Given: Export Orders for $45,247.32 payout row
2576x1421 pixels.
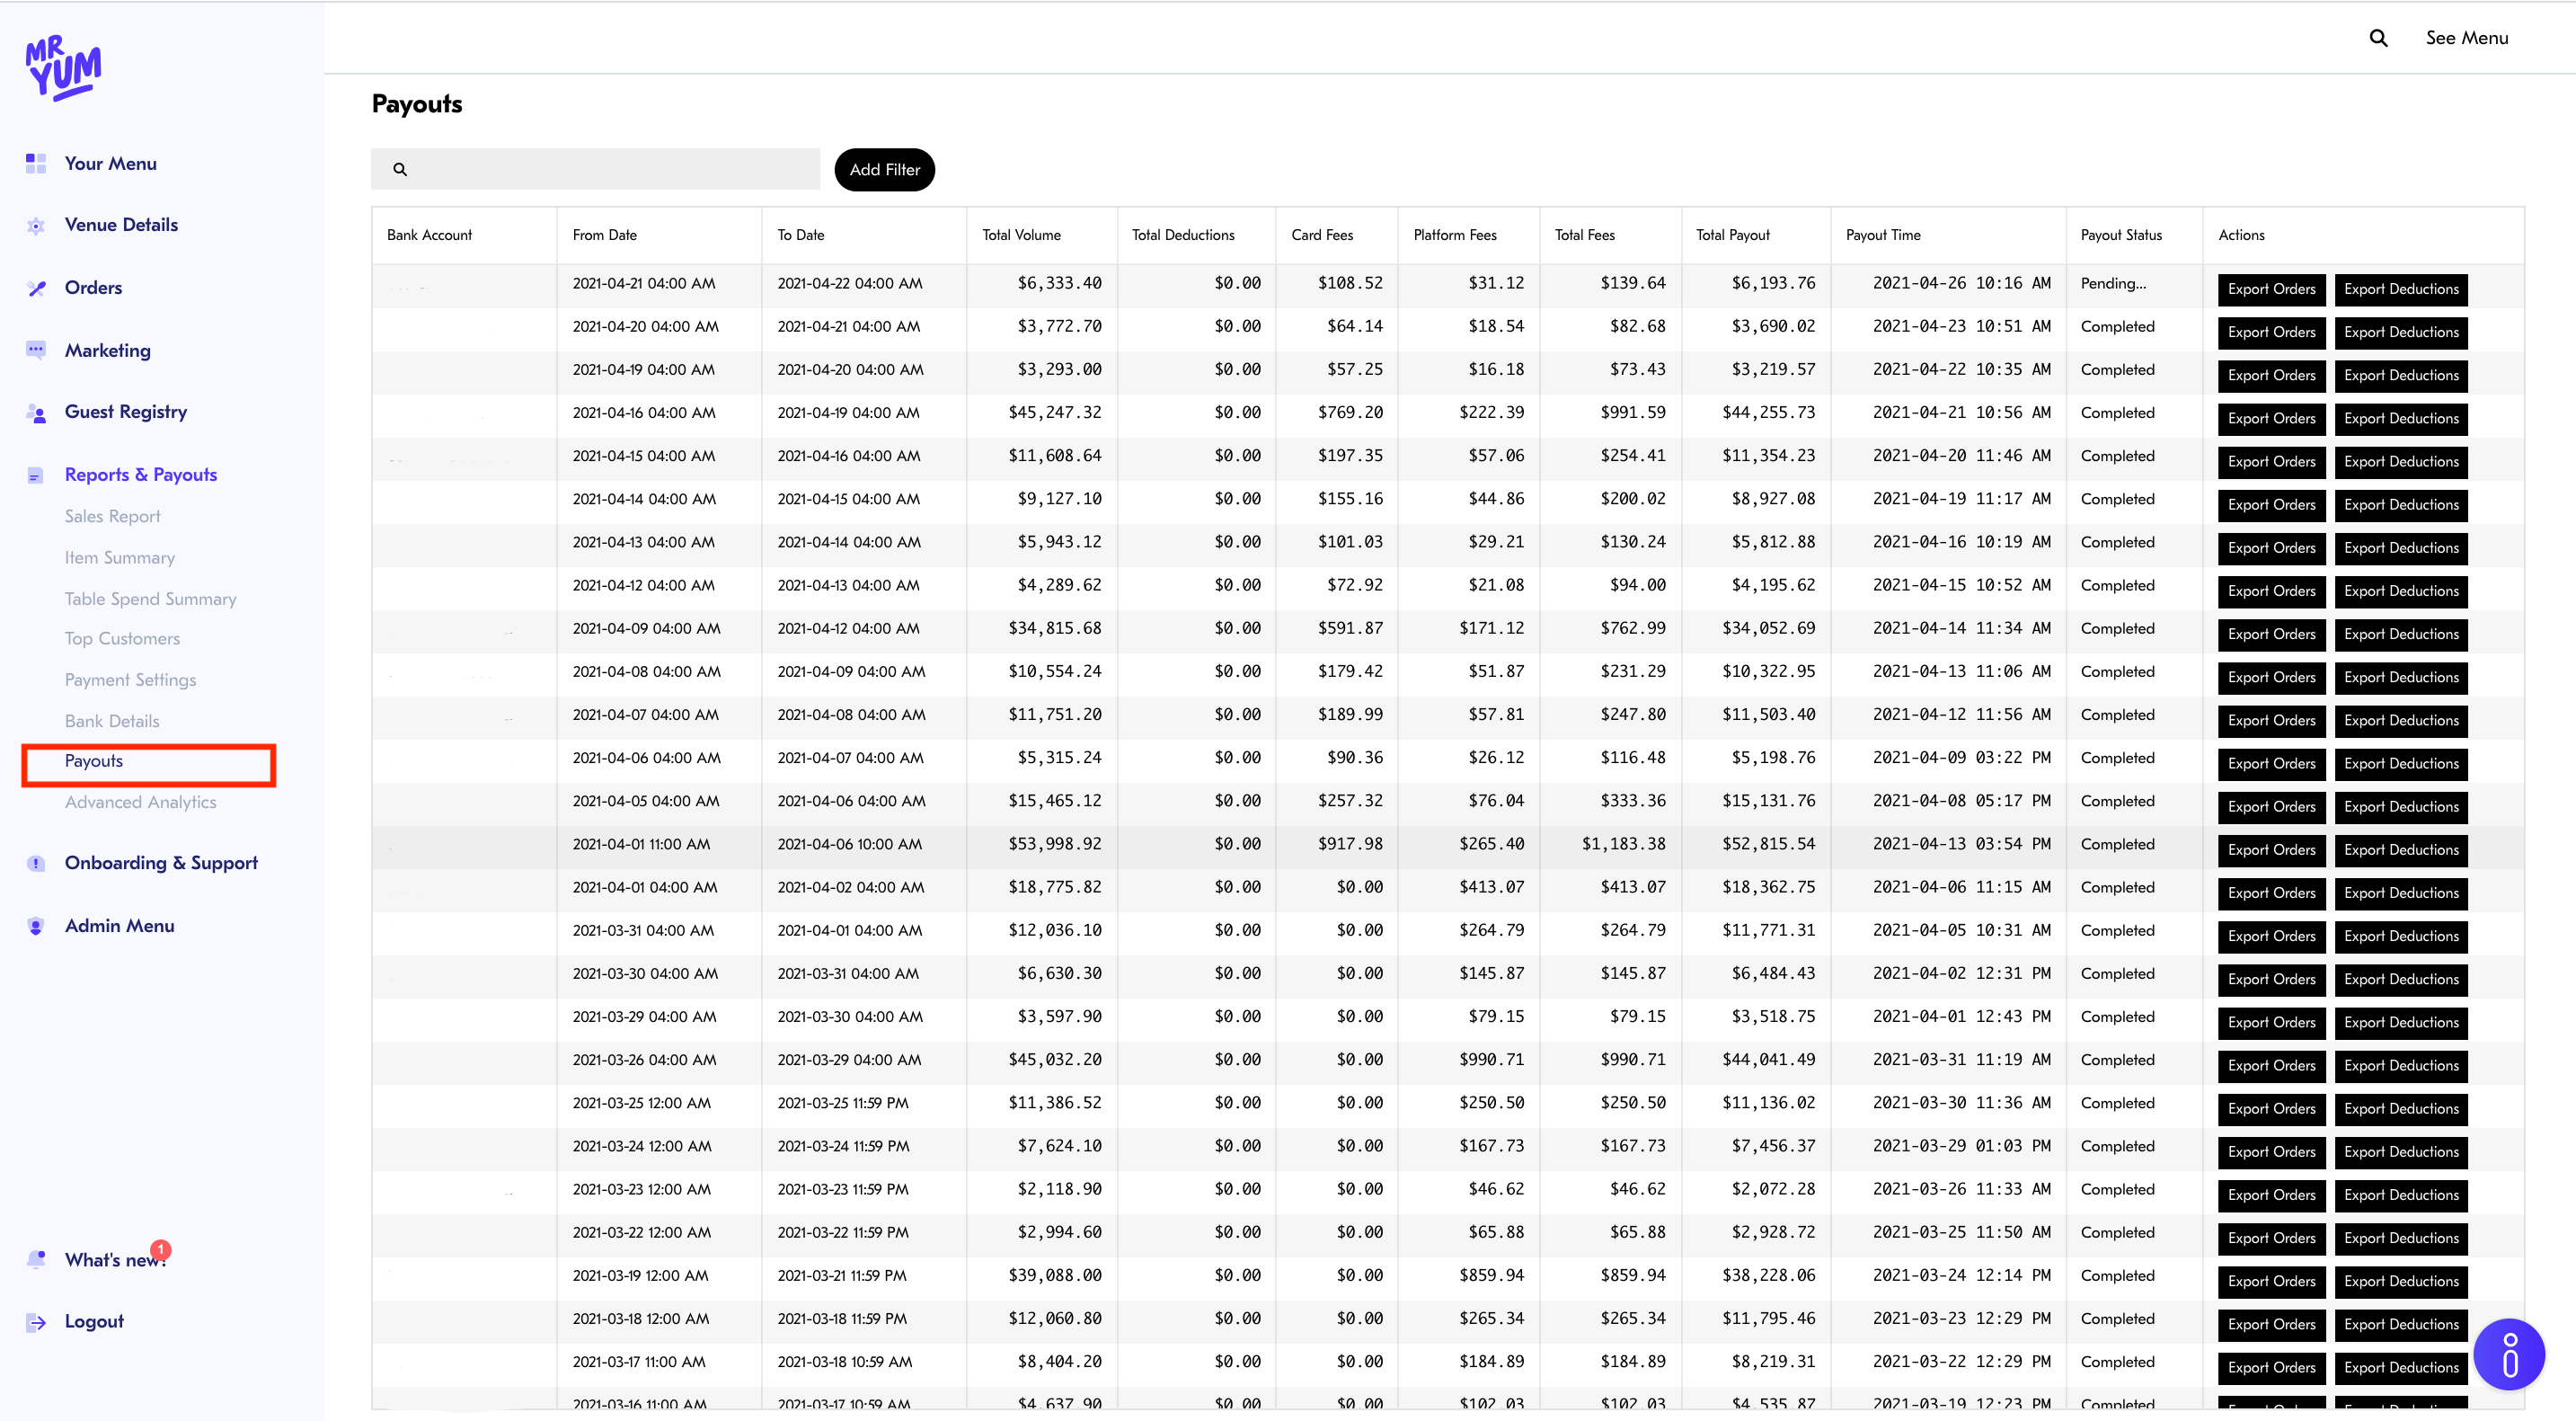Looking at the screenshot, I should click(2271, 419).
